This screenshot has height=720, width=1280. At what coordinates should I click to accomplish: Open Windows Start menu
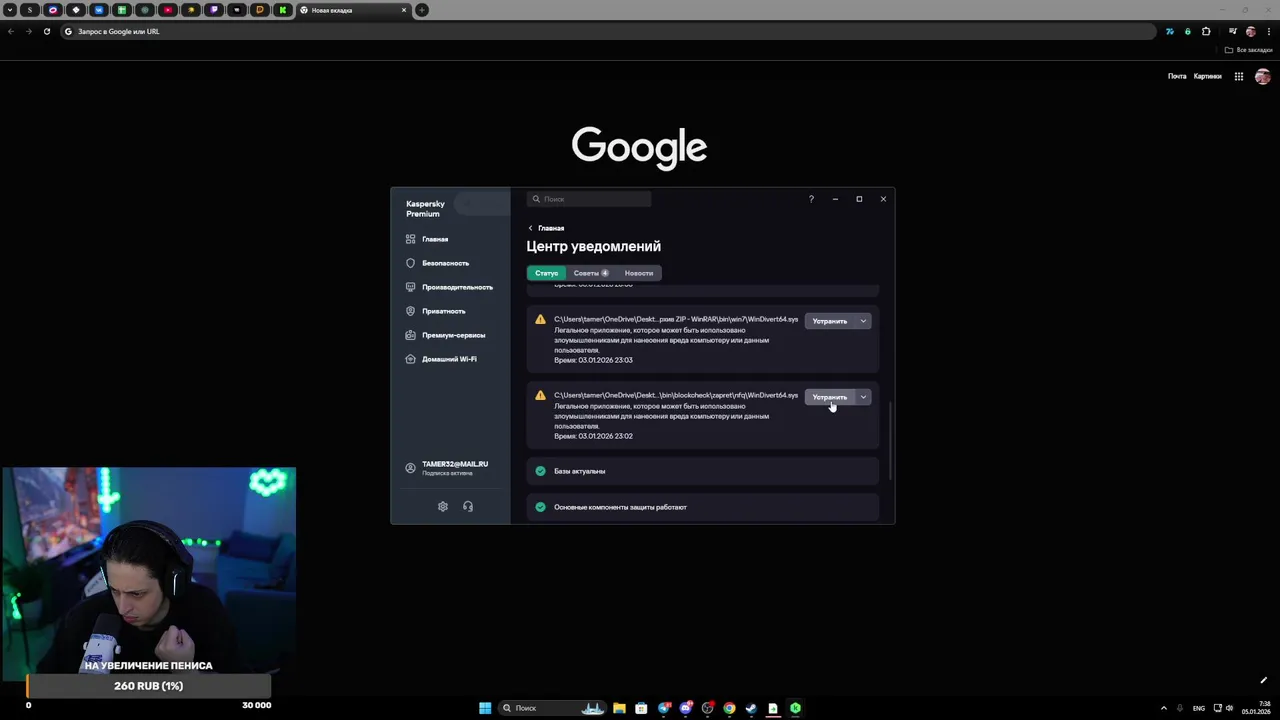[485, 708]
